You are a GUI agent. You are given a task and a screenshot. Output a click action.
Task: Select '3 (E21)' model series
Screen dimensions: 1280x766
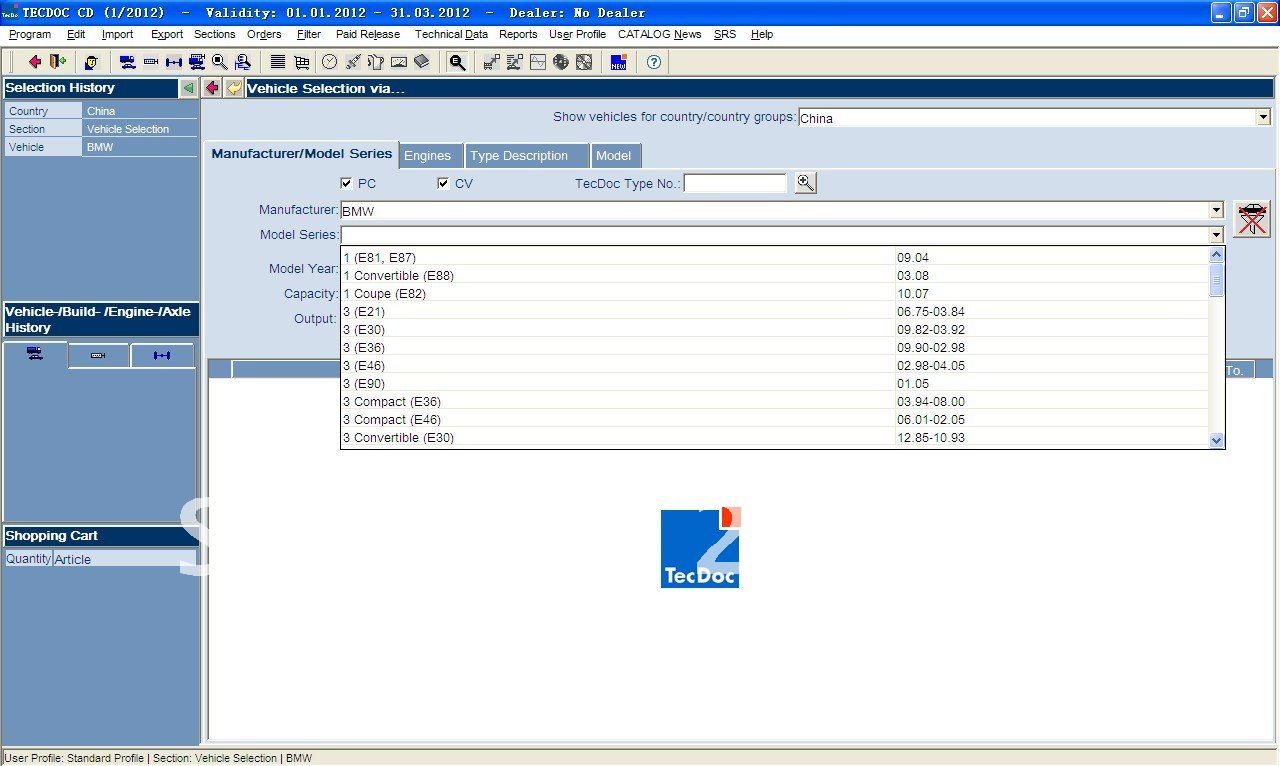tap(775, 312)
